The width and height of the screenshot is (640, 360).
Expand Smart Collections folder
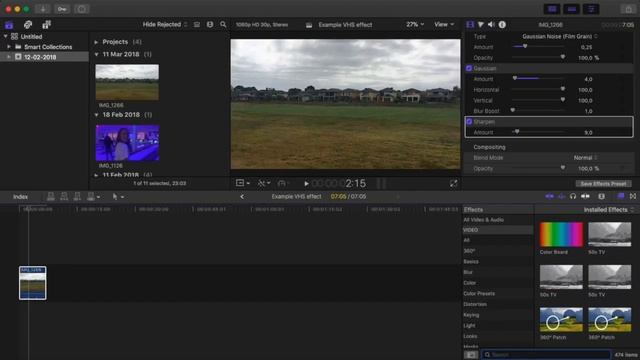(9, 47)
